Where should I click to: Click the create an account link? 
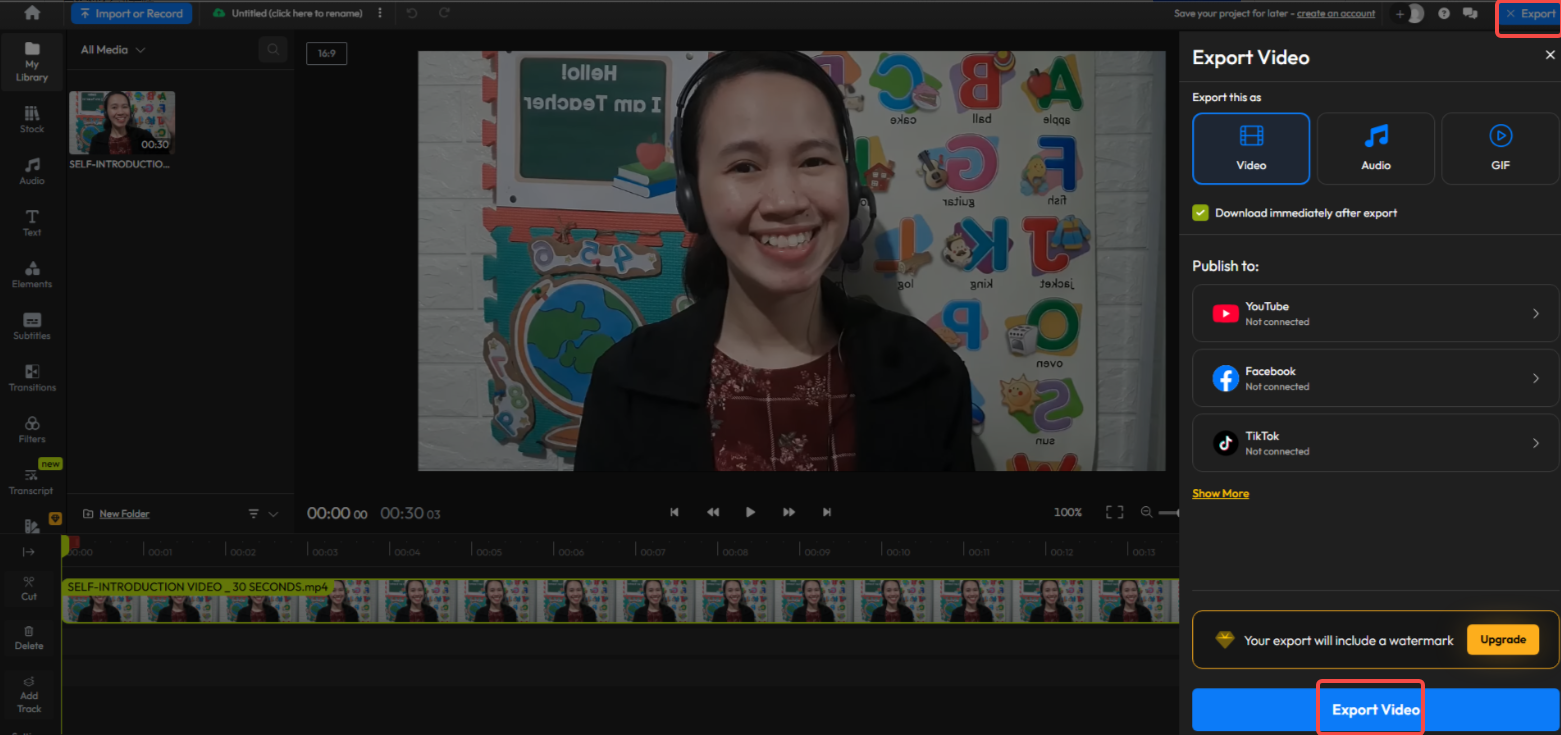click(x=1337, y=13)
